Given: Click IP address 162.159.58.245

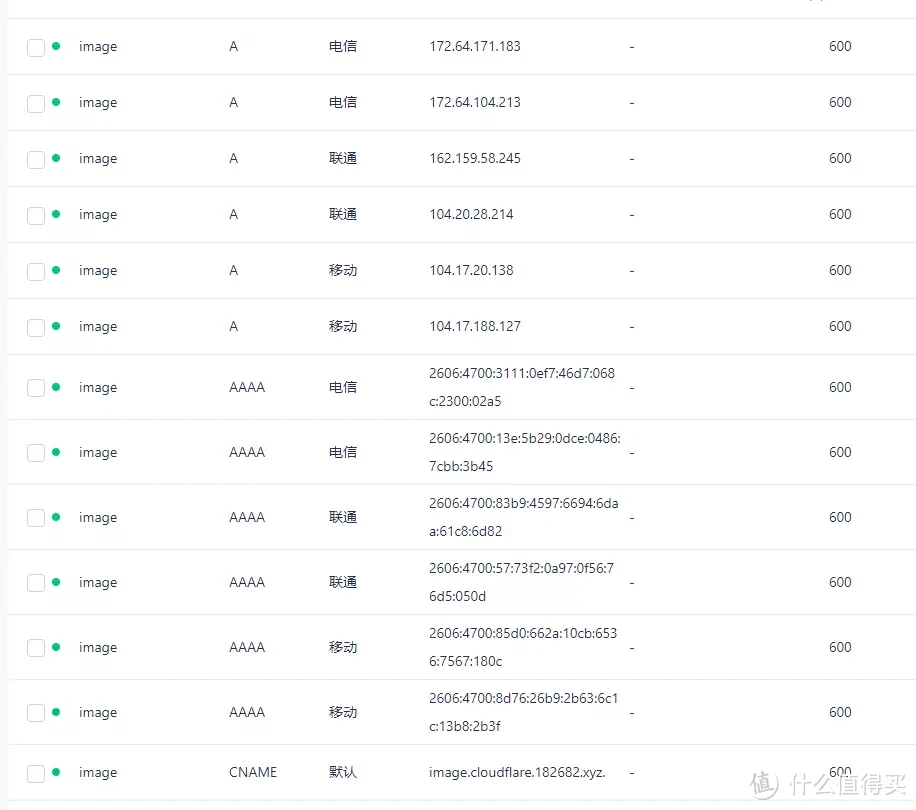Looking at the screenshot, I should coord(474,158).
